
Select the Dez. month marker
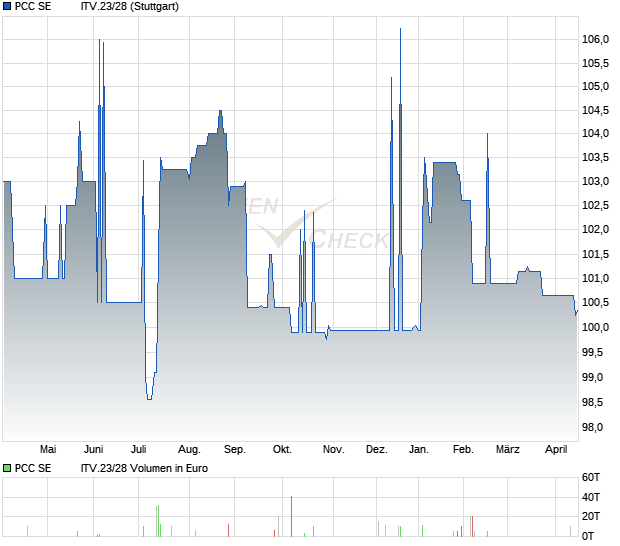(376, 449)
